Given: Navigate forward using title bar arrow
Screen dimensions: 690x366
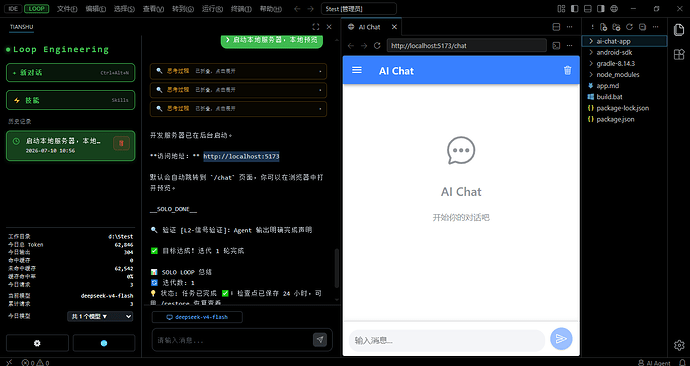Looking at the screenshot, I should click(310, 9).
